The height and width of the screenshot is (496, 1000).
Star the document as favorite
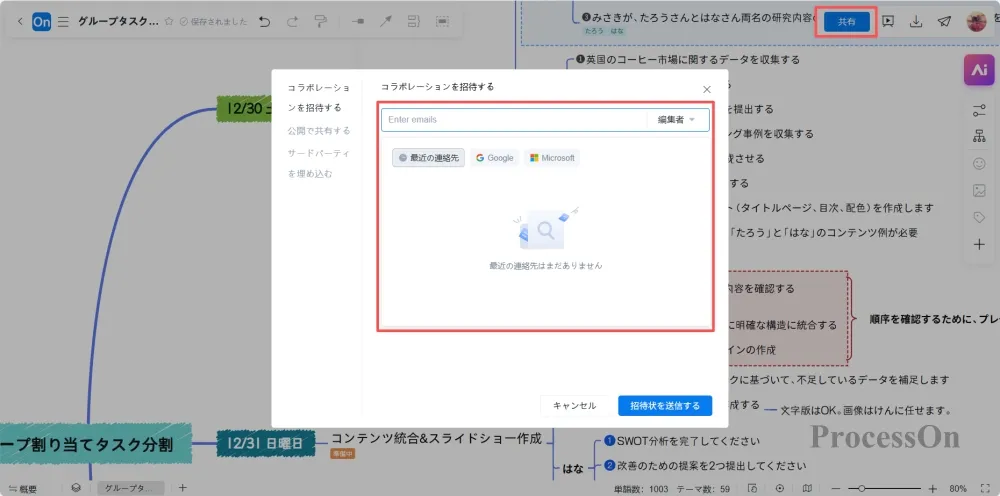click(x=168, y=21)
